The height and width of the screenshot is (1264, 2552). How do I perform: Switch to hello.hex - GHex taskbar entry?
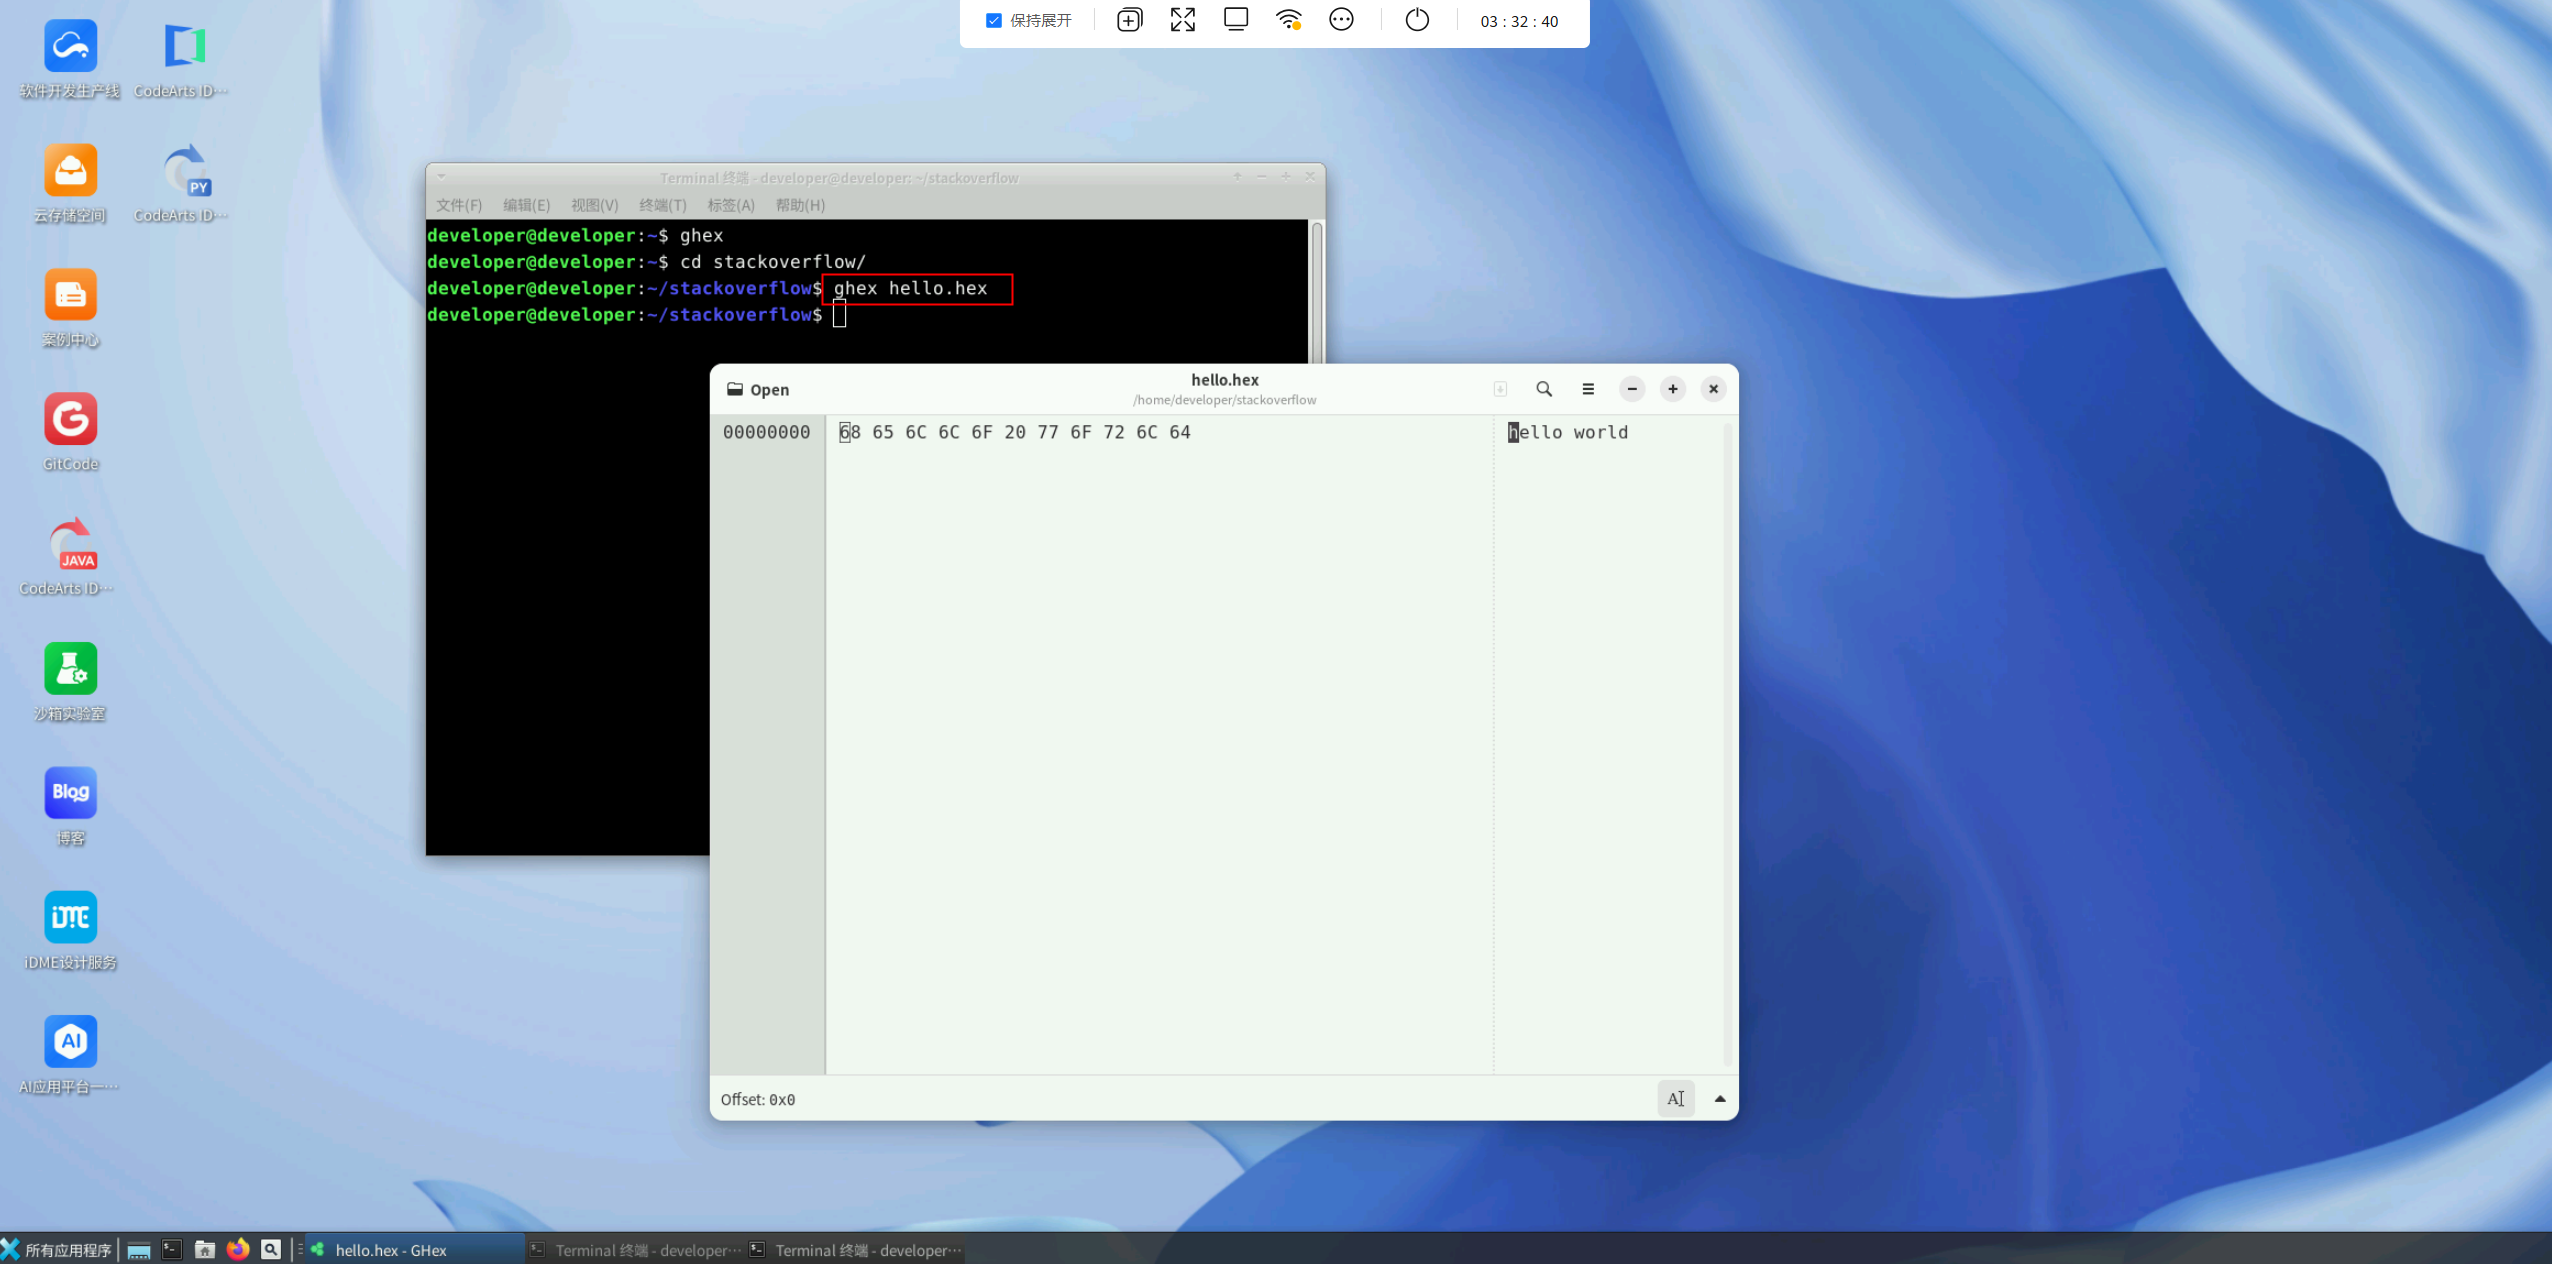tap(391, 1250)
